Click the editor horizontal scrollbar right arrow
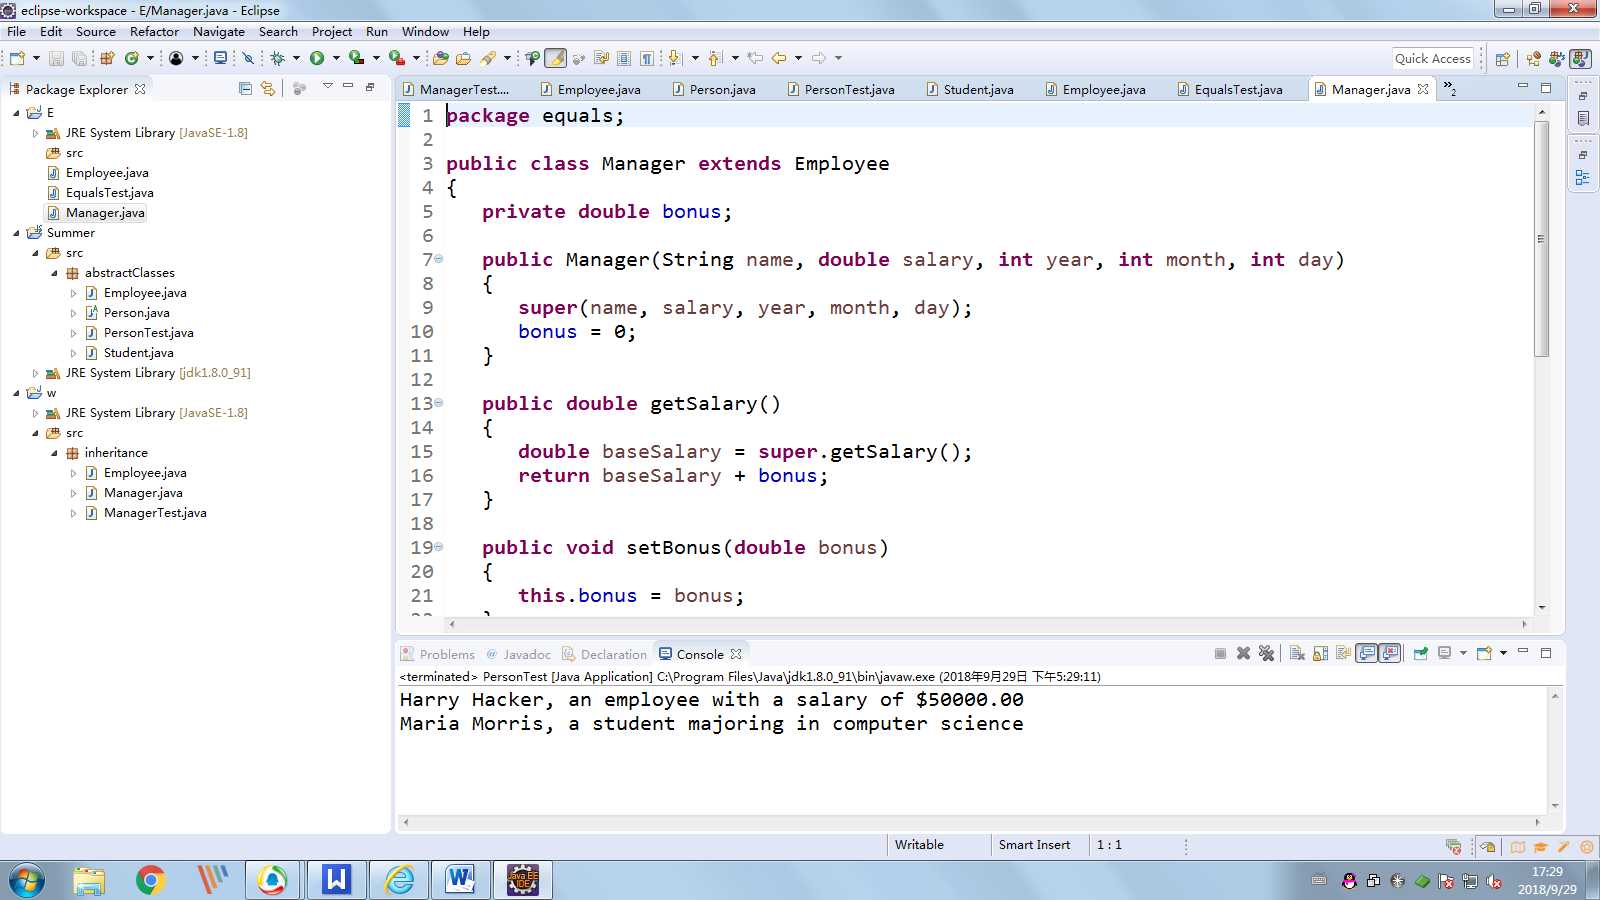The image size is (1600, 900). pos(1524,624)
